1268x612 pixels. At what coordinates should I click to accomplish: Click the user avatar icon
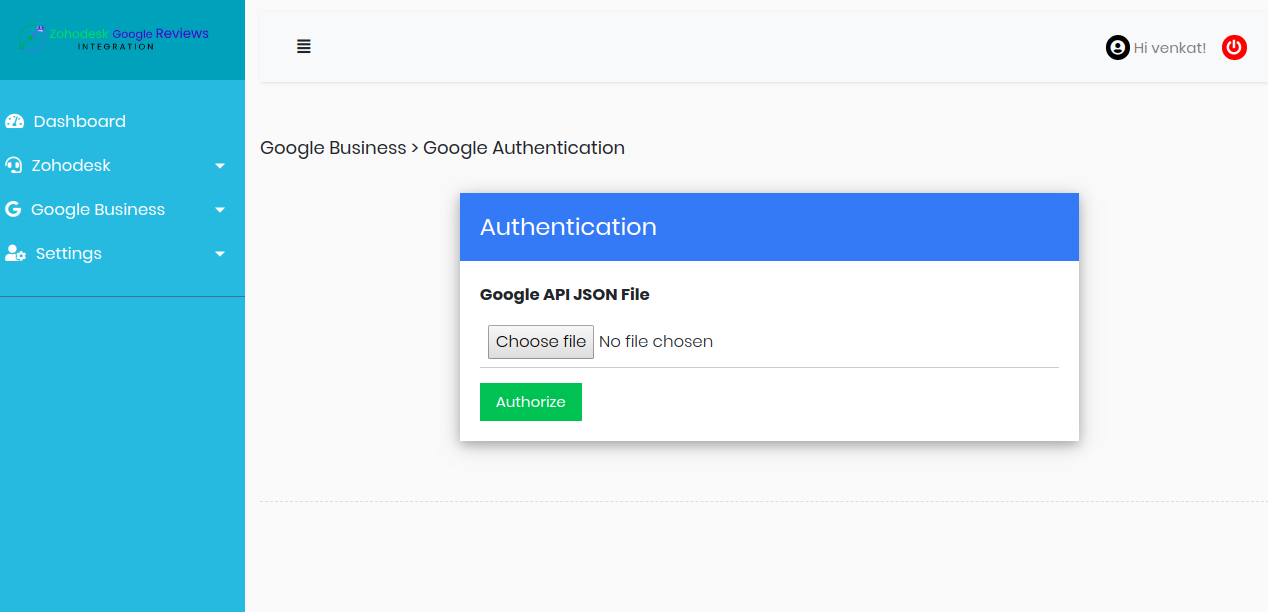point(1117,47)
